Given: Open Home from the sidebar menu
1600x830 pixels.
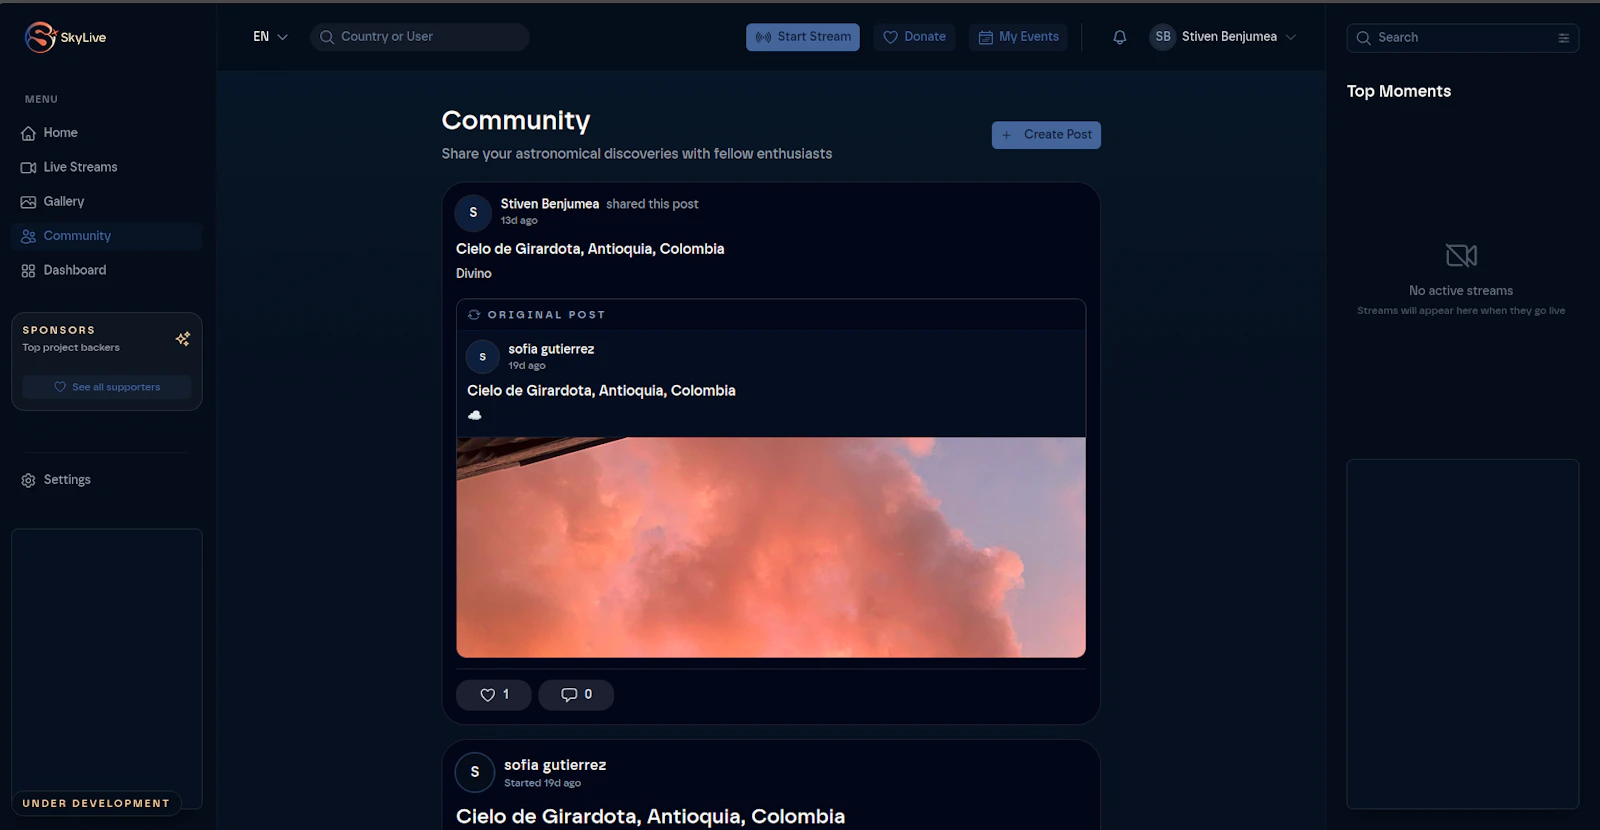Looking at the screenshot, I should [107, 133].
